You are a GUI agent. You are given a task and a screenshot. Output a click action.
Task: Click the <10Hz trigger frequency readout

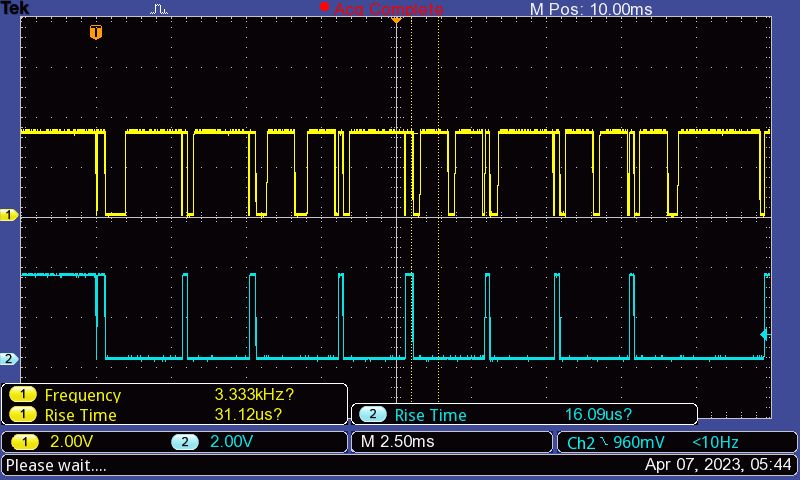[715, 442]
